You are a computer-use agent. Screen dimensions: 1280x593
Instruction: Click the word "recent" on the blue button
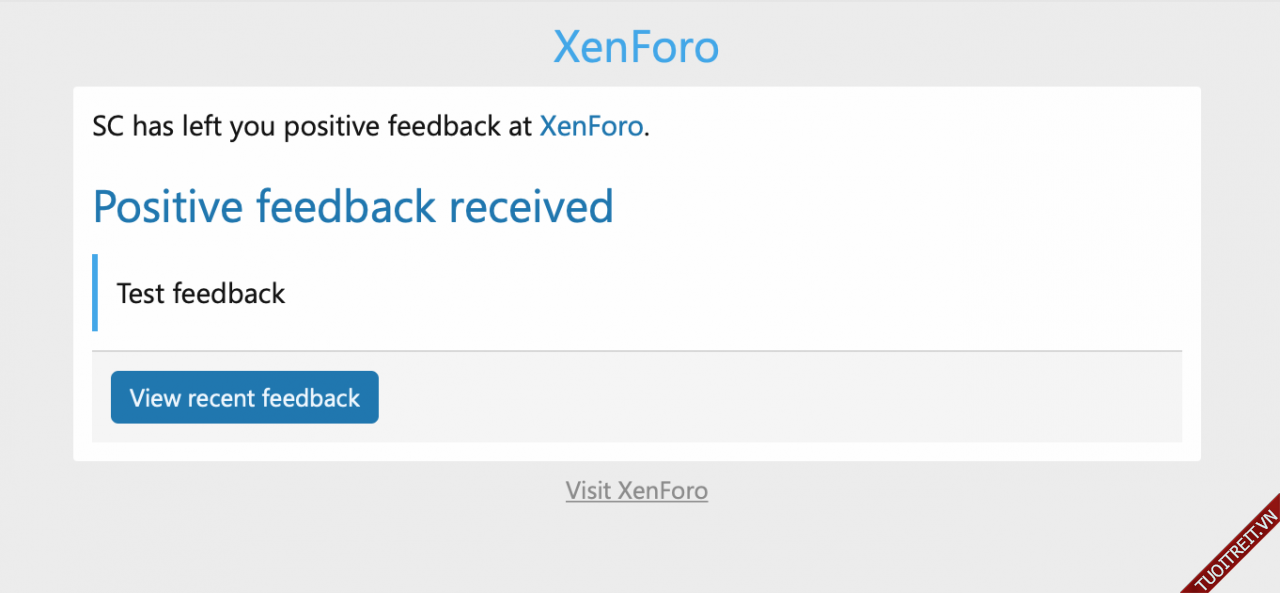click(221, 398)
